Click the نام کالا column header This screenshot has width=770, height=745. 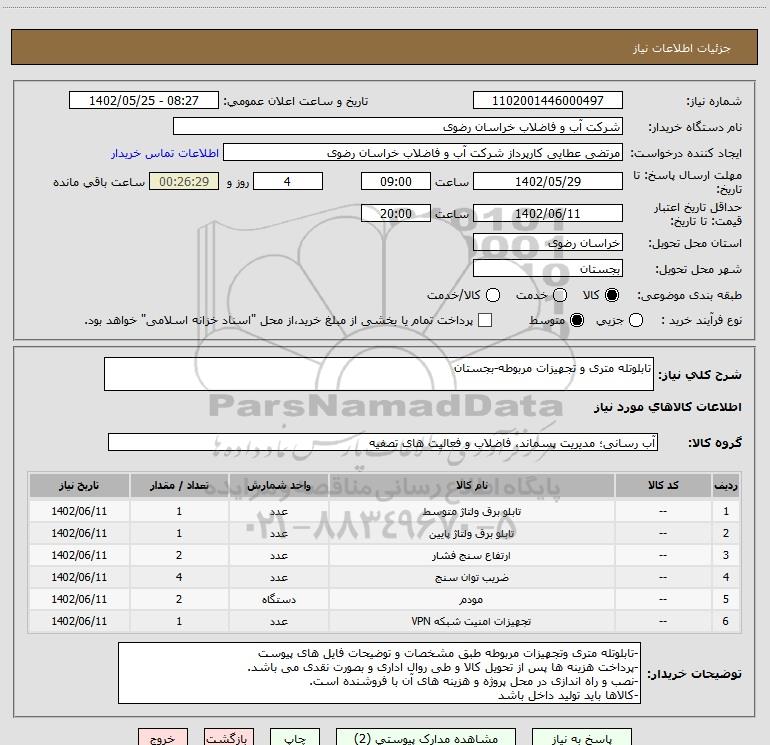(x=471, y=485)
